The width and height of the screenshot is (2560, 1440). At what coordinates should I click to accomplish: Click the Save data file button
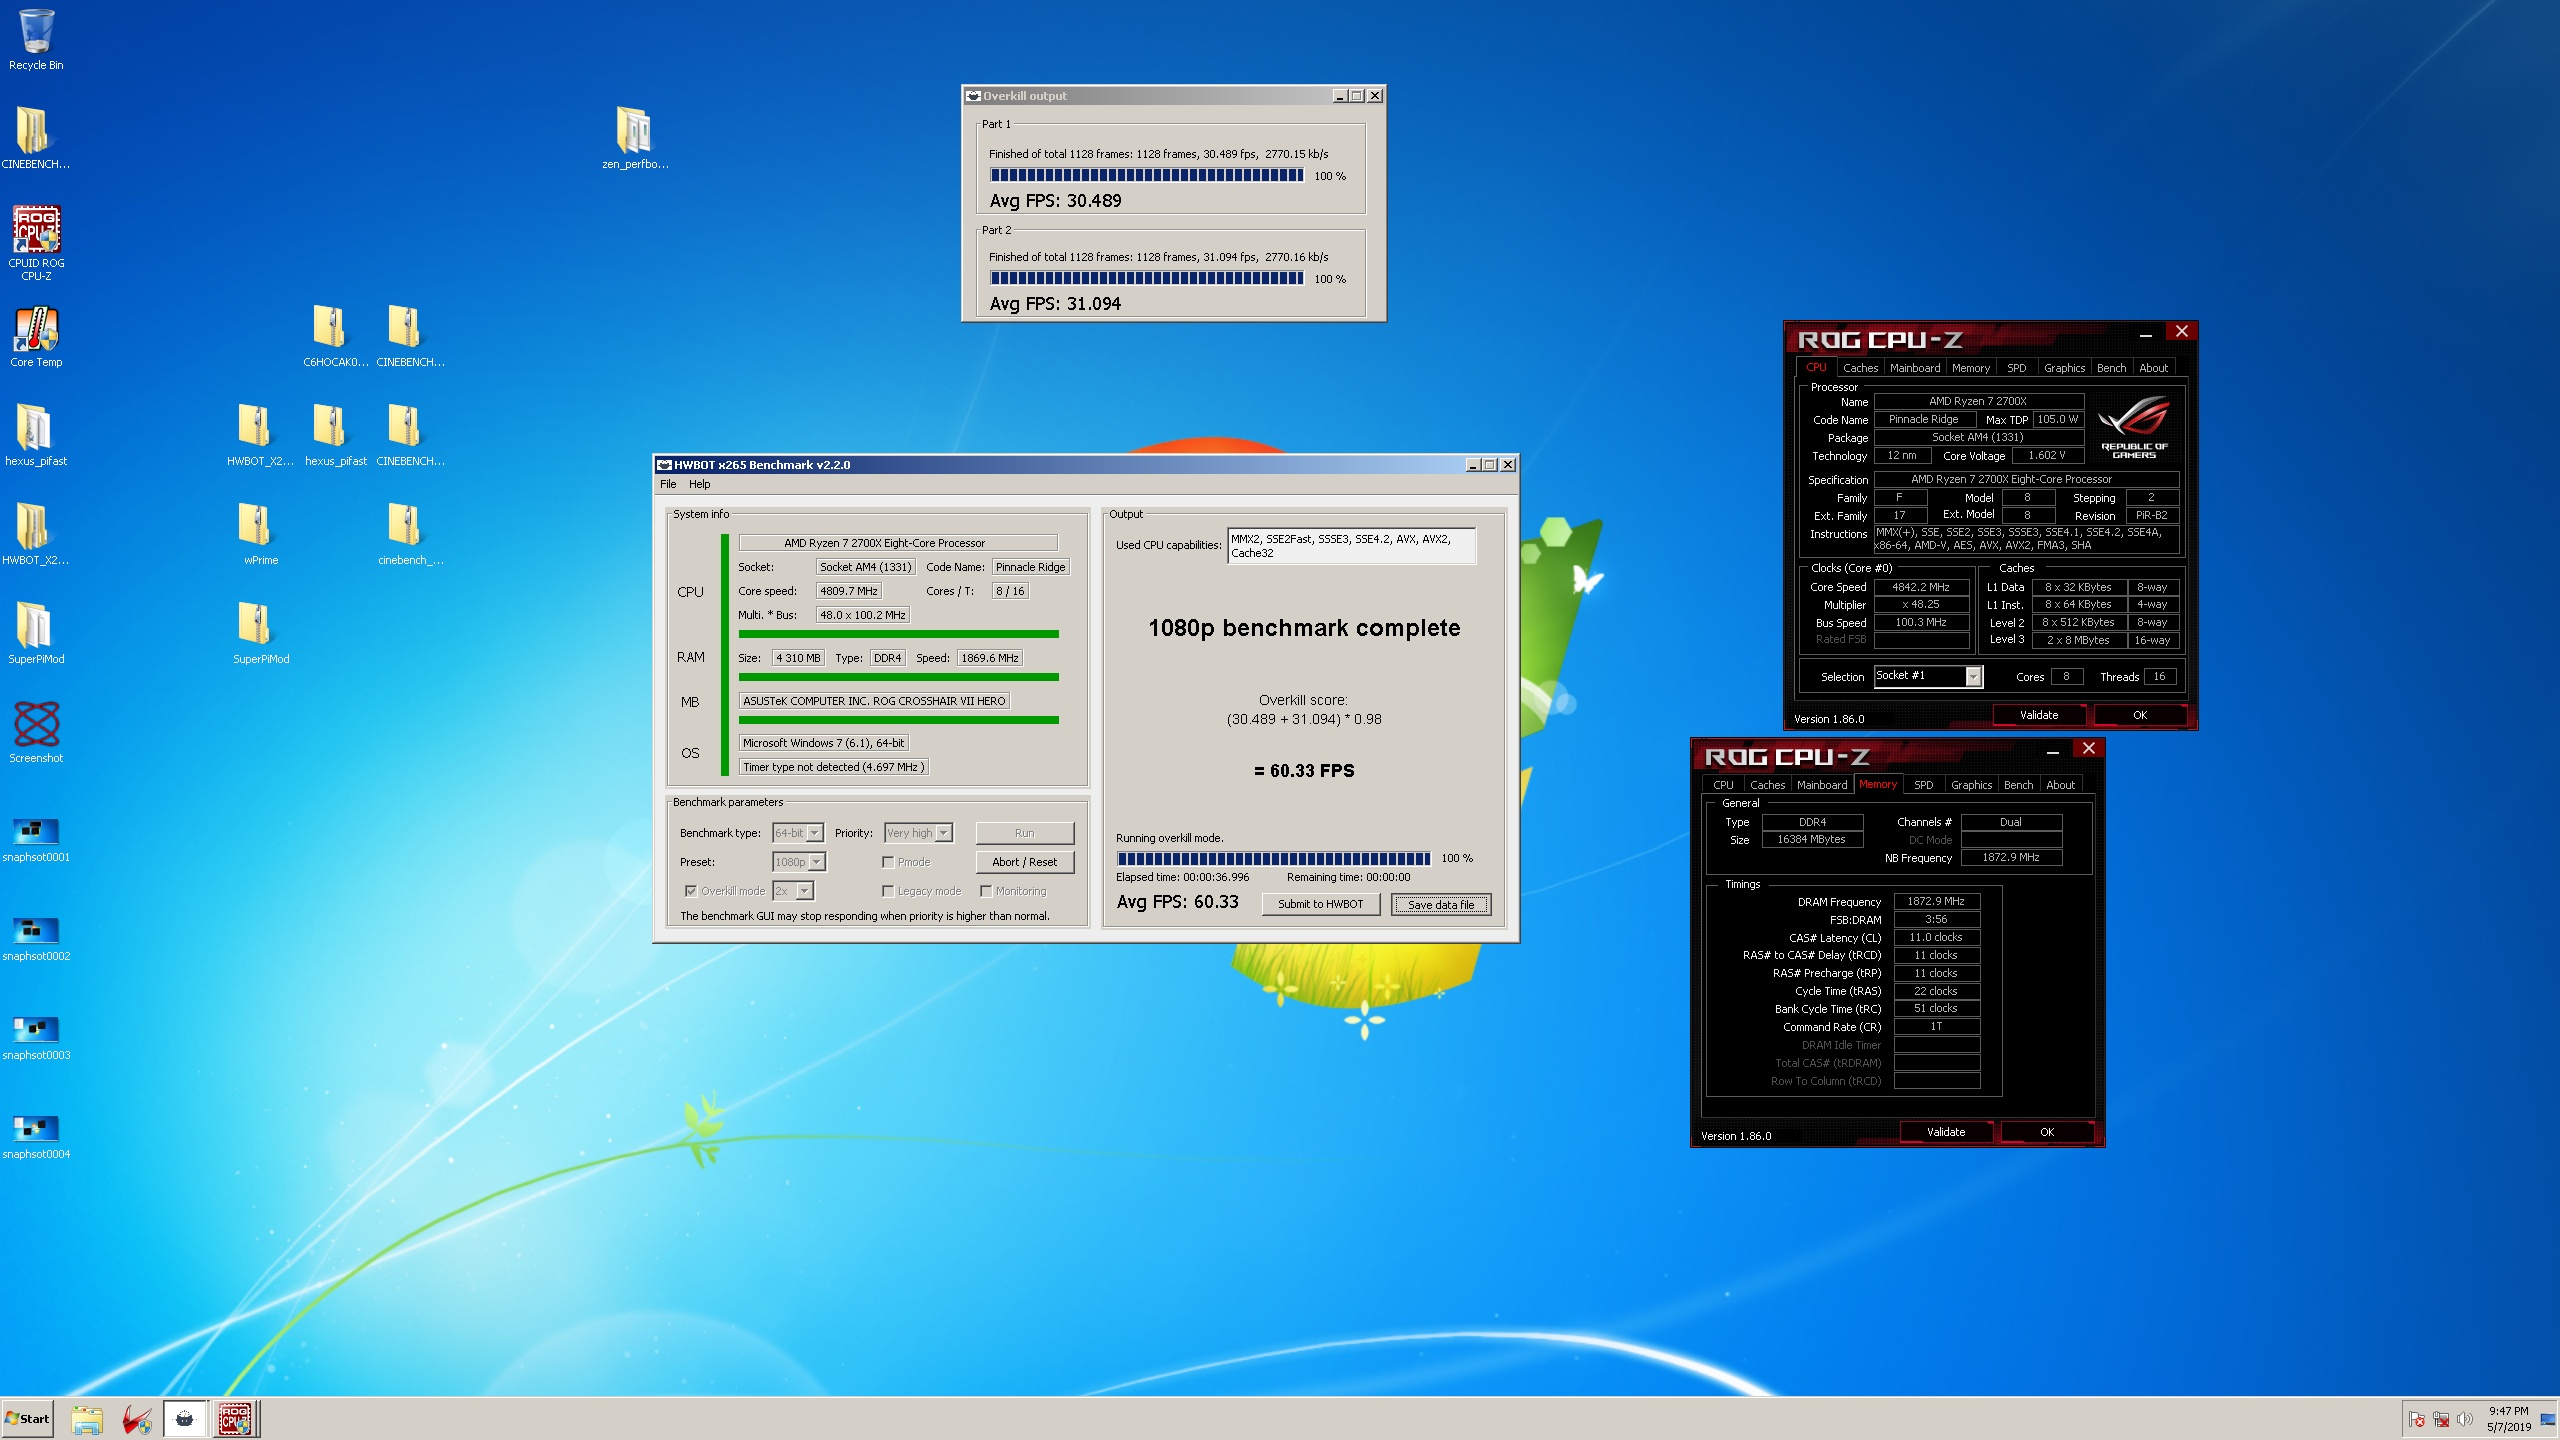point(1440,904)
